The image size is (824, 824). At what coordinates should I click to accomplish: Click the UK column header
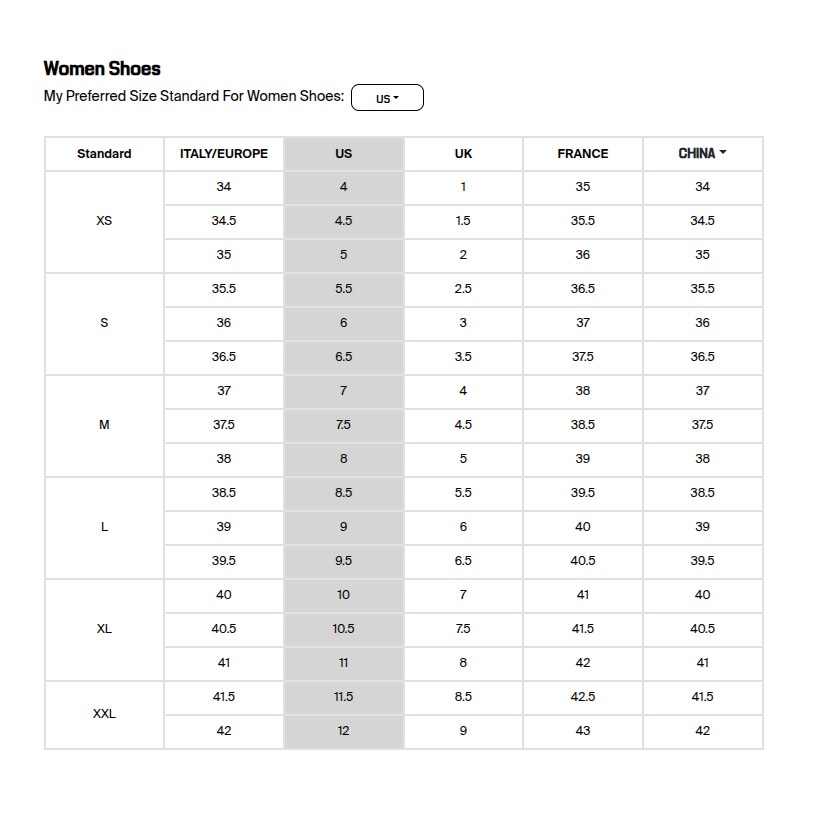pos(463,154)
